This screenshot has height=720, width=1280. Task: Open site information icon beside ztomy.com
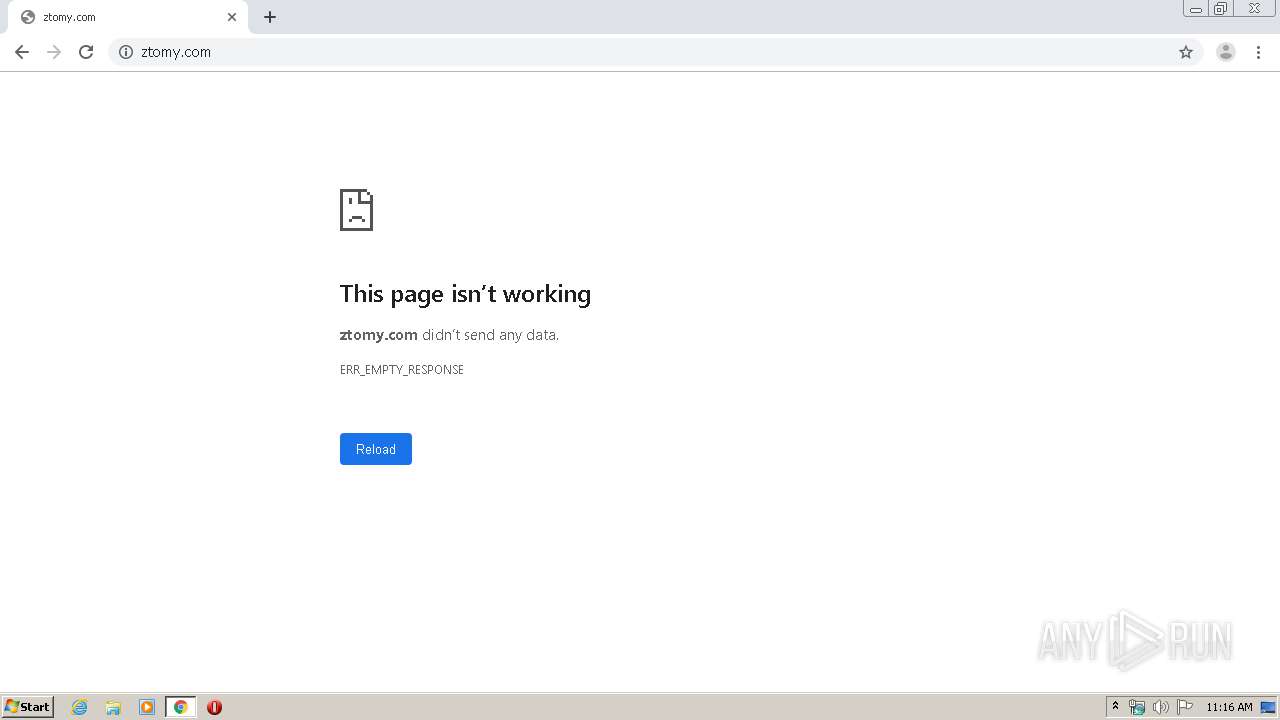[126, 52]
